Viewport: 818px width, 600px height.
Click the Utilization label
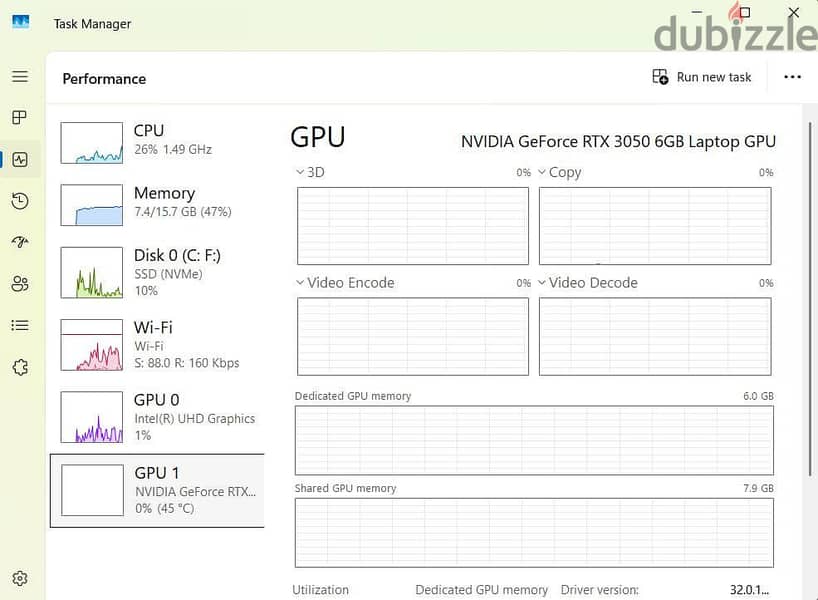[x=320, y=590]
